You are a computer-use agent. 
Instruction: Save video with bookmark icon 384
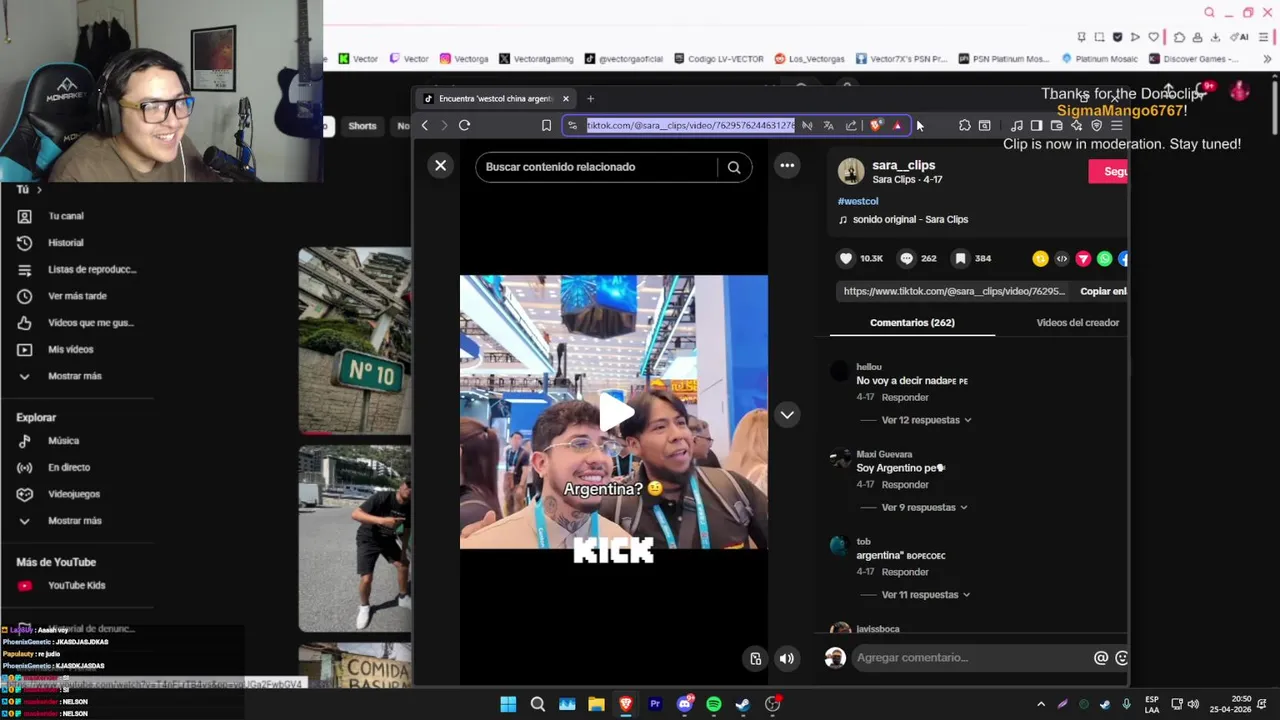[x=960, y=258]
